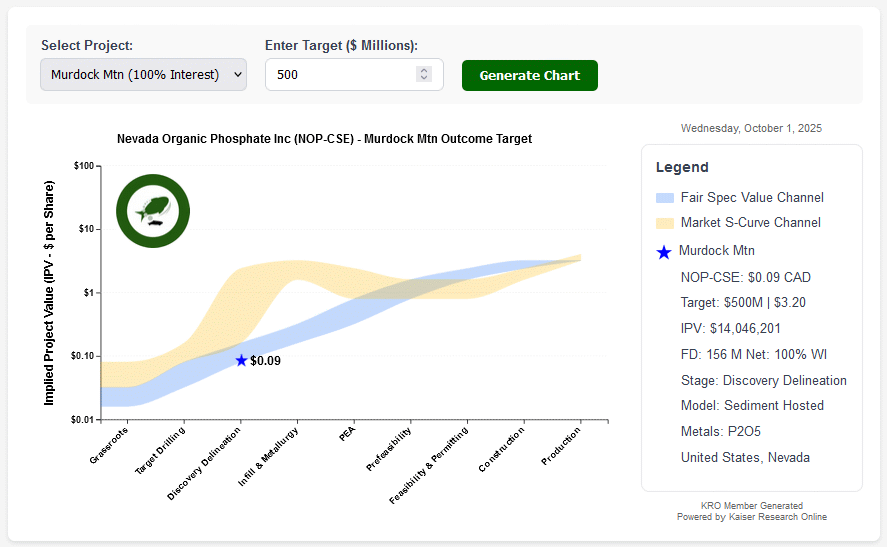Click the Construction axis label
Image resolution: width=887 pixels, height=547 pixels.
(x=502, y=449)
